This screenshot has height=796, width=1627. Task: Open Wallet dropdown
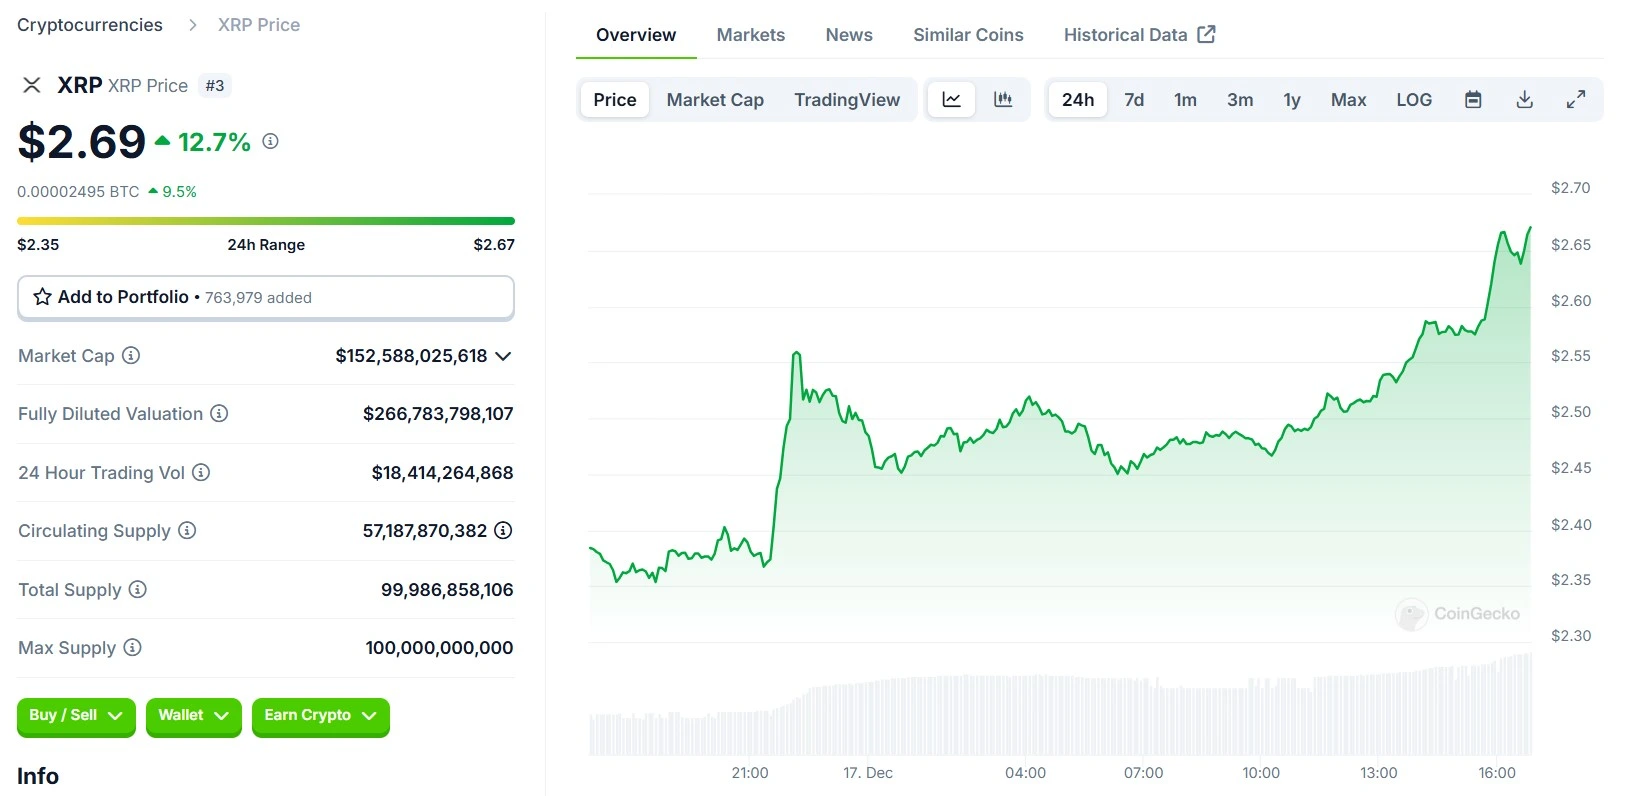tap(194, 716)
